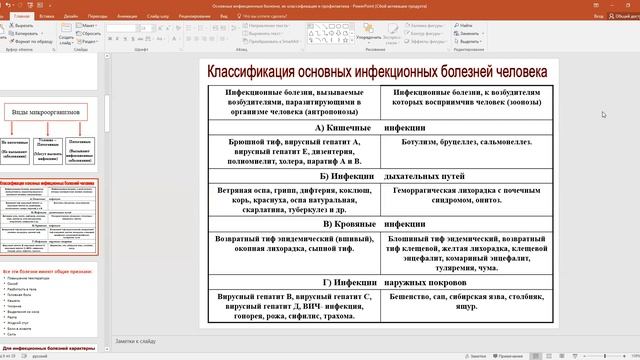Open Заметки (Notes) from status bar

coord(476,356)
